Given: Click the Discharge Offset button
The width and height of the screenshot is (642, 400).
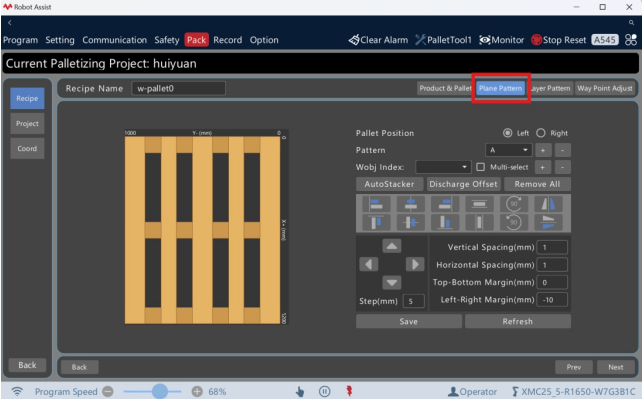Looking at the screenshot, I should pyautogui.click(x=463, y=184).
